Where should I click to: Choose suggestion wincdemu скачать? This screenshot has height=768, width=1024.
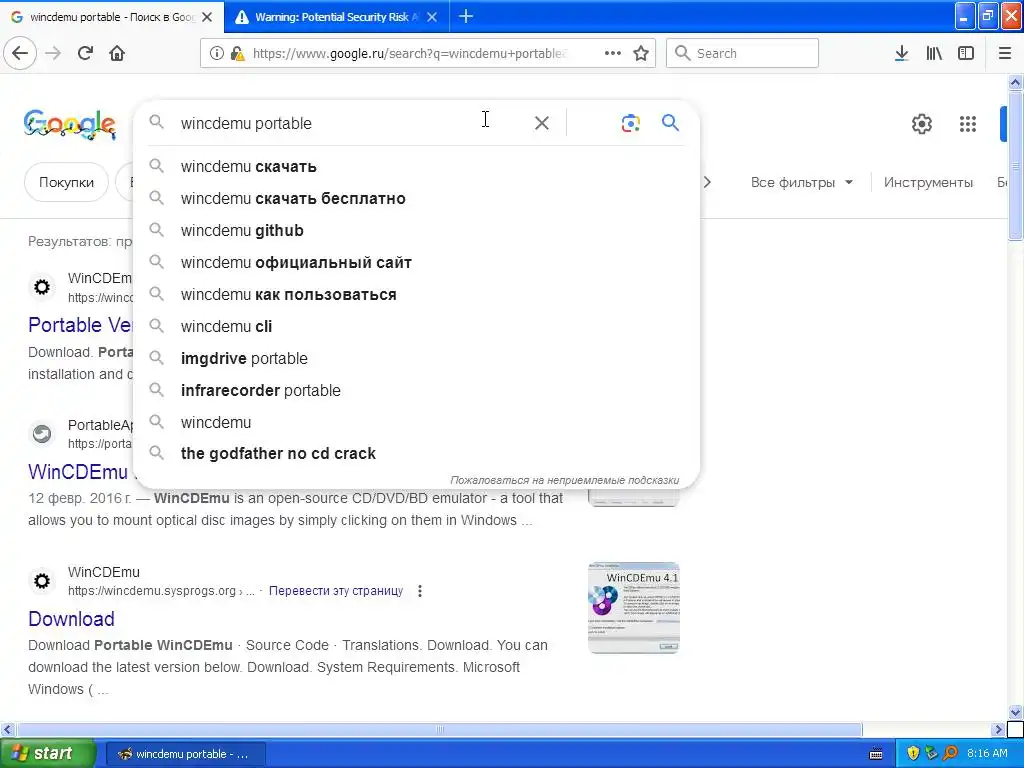click(416, 167)
